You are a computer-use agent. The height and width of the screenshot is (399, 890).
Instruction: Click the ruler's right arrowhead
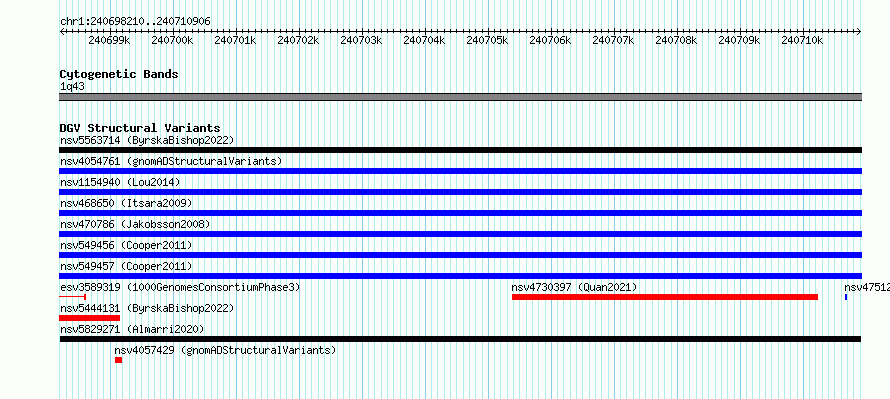859,32
